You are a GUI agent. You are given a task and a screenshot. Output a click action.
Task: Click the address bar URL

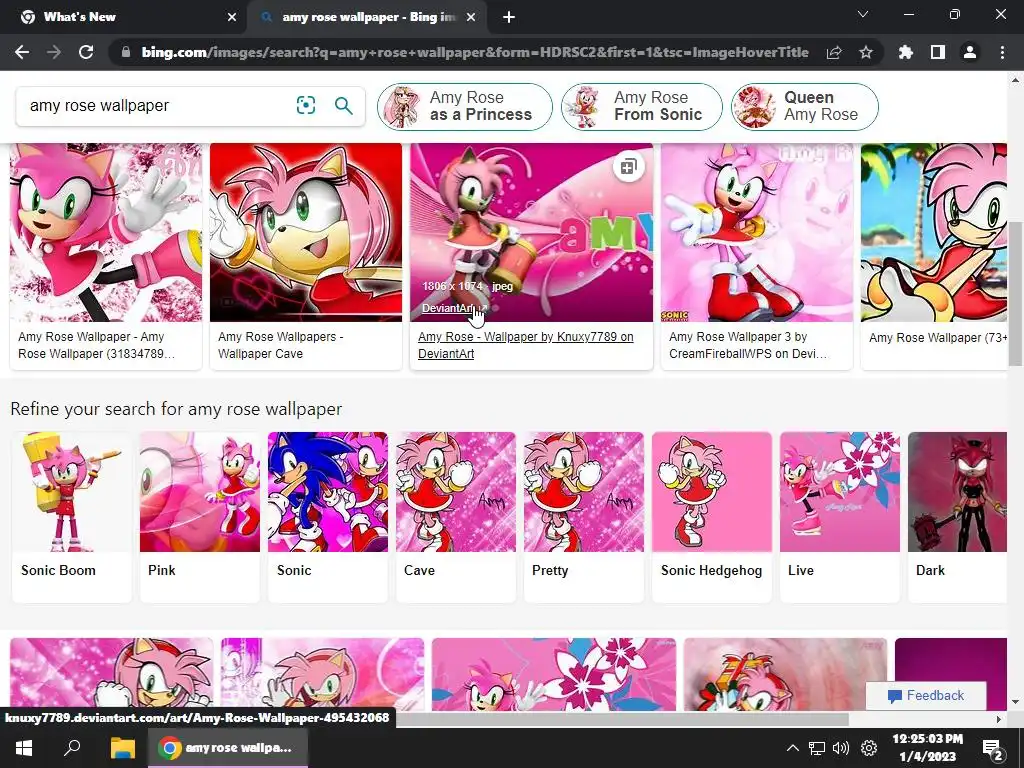click(x=475, y=52)
